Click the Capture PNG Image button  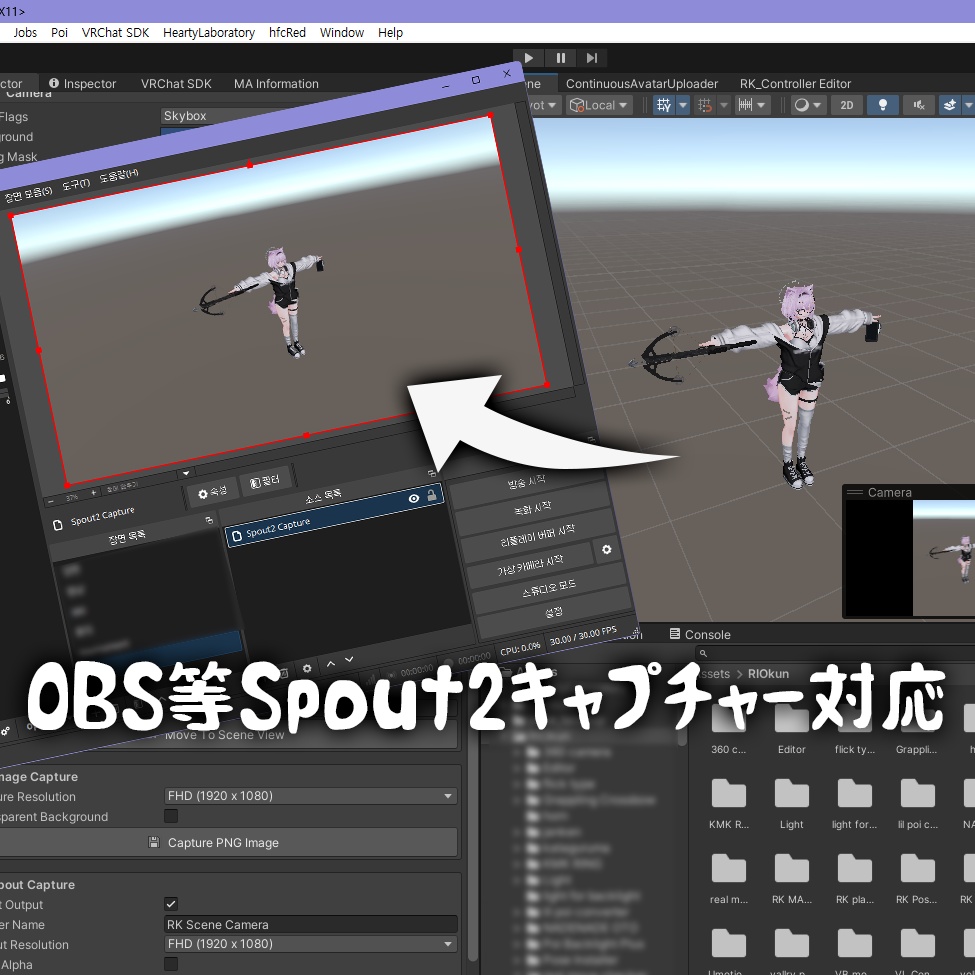[224, 843]
